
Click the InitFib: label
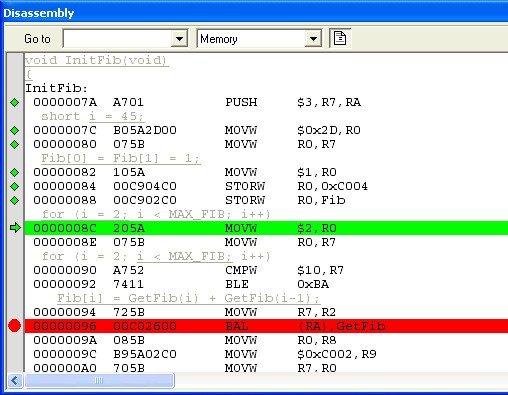[x=56, y=88]
